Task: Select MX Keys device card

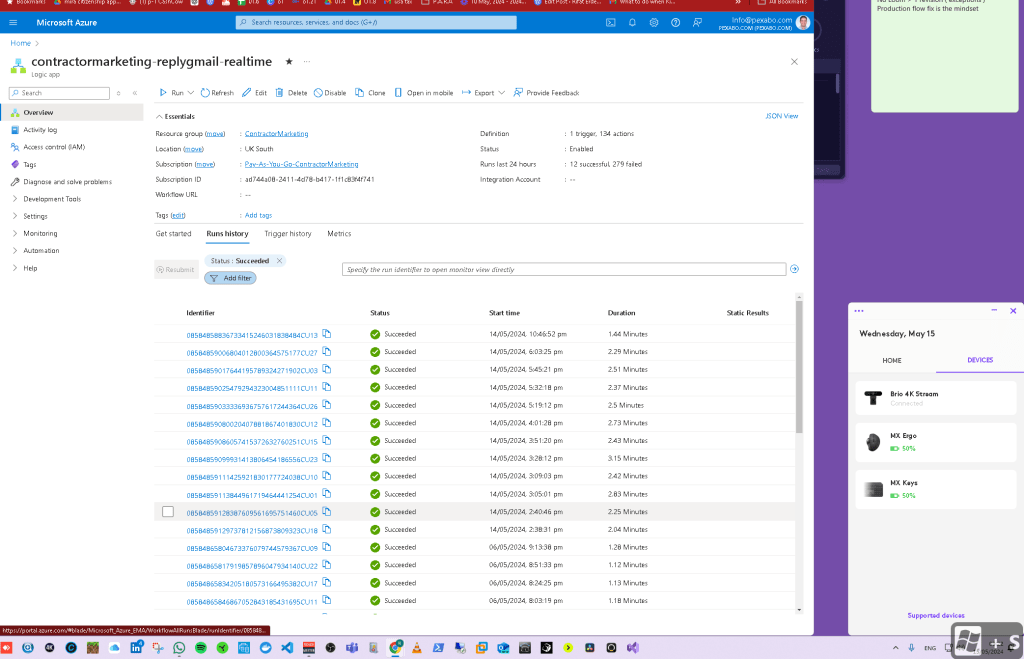Action: tap(936, 489)
